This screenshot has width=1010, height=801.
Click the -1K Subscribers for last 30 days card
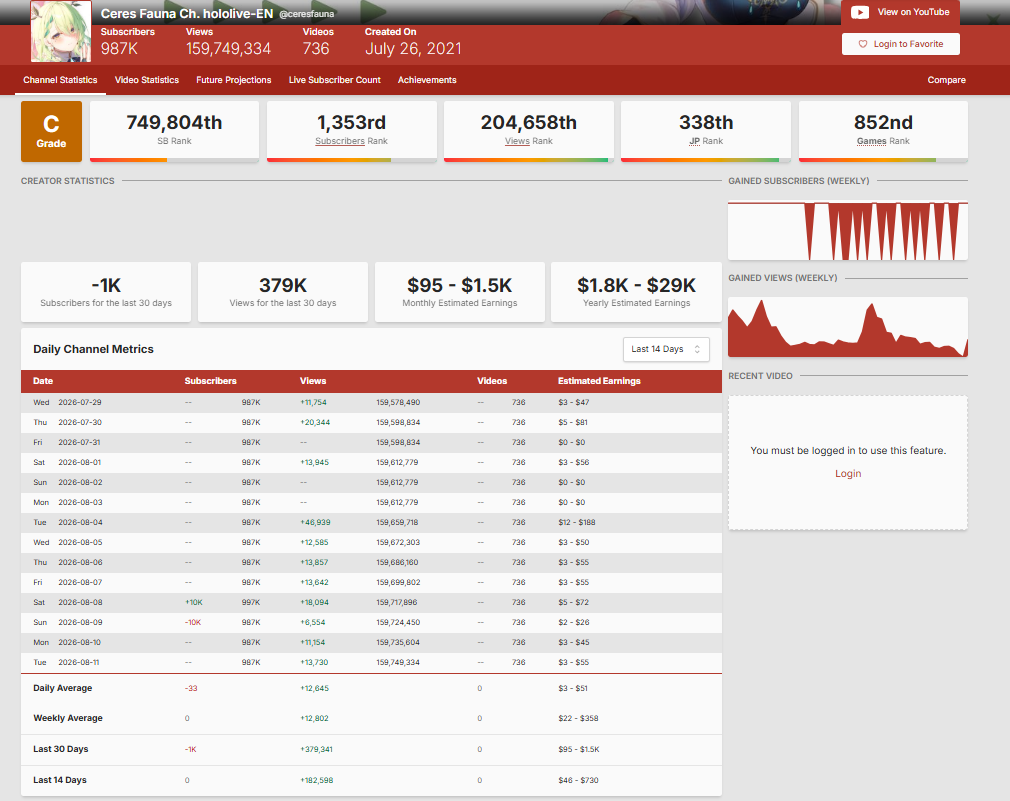tap(106, 292)
